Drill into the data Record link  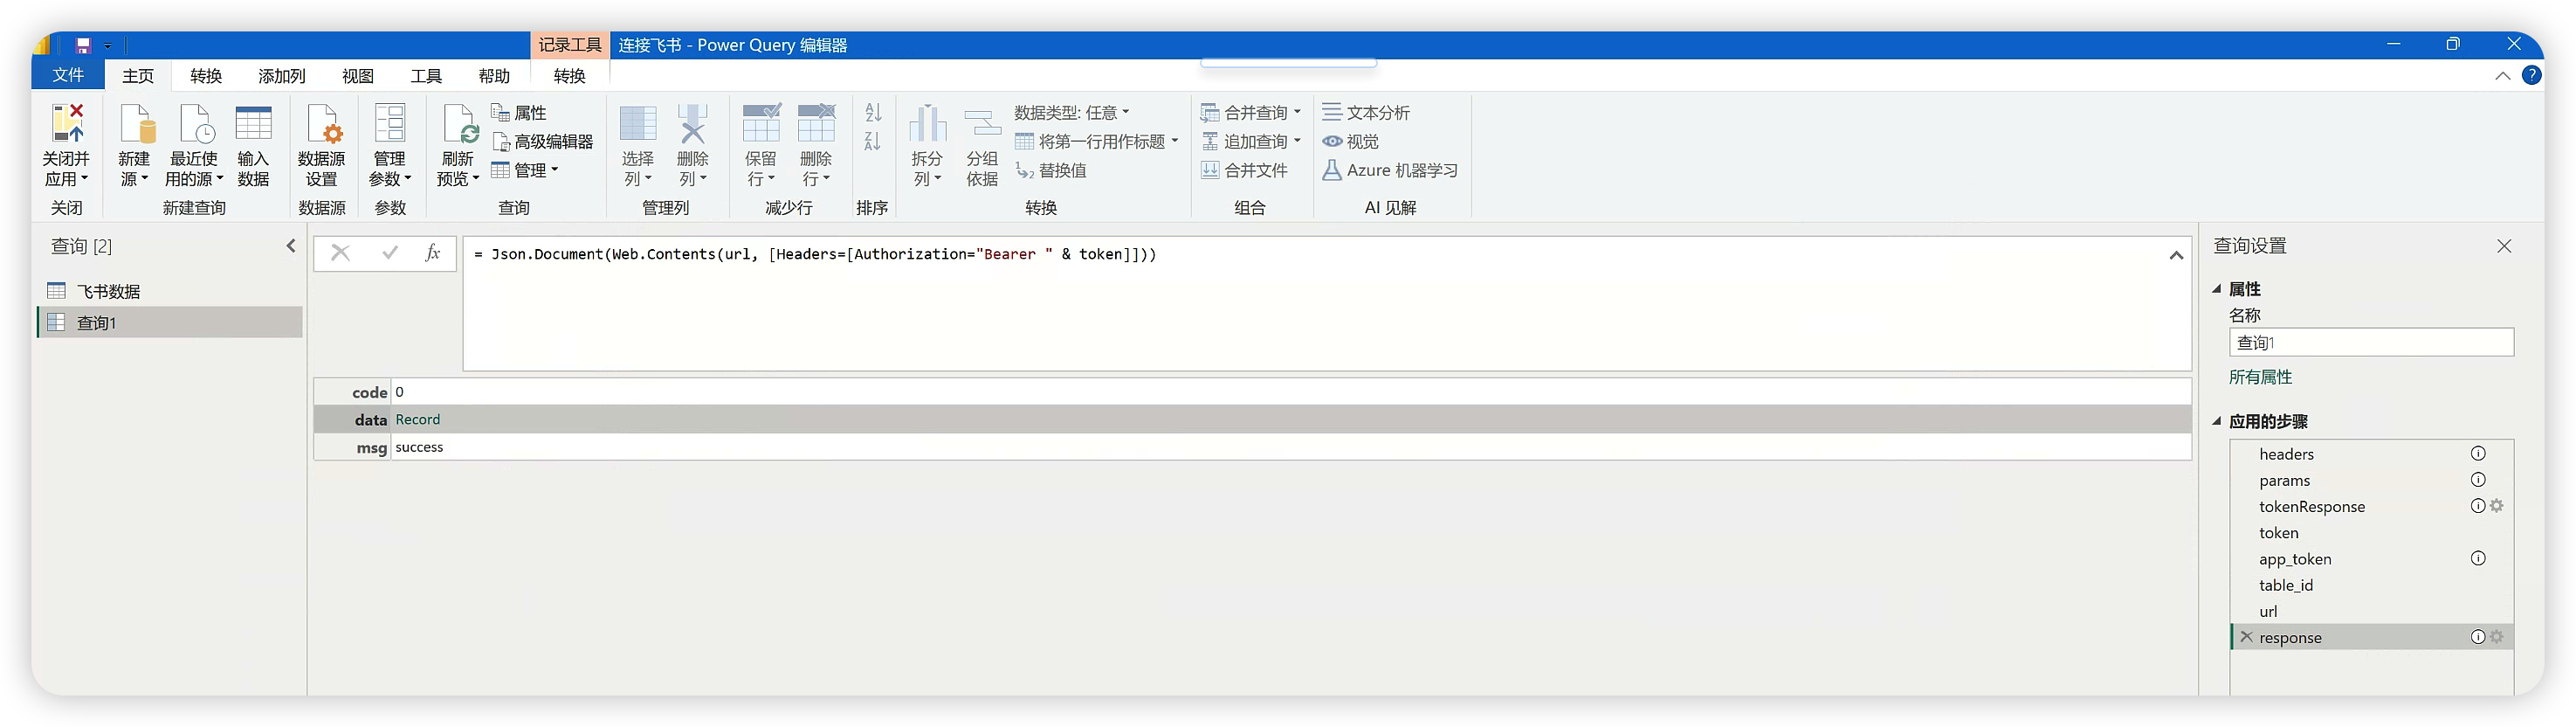417,419
